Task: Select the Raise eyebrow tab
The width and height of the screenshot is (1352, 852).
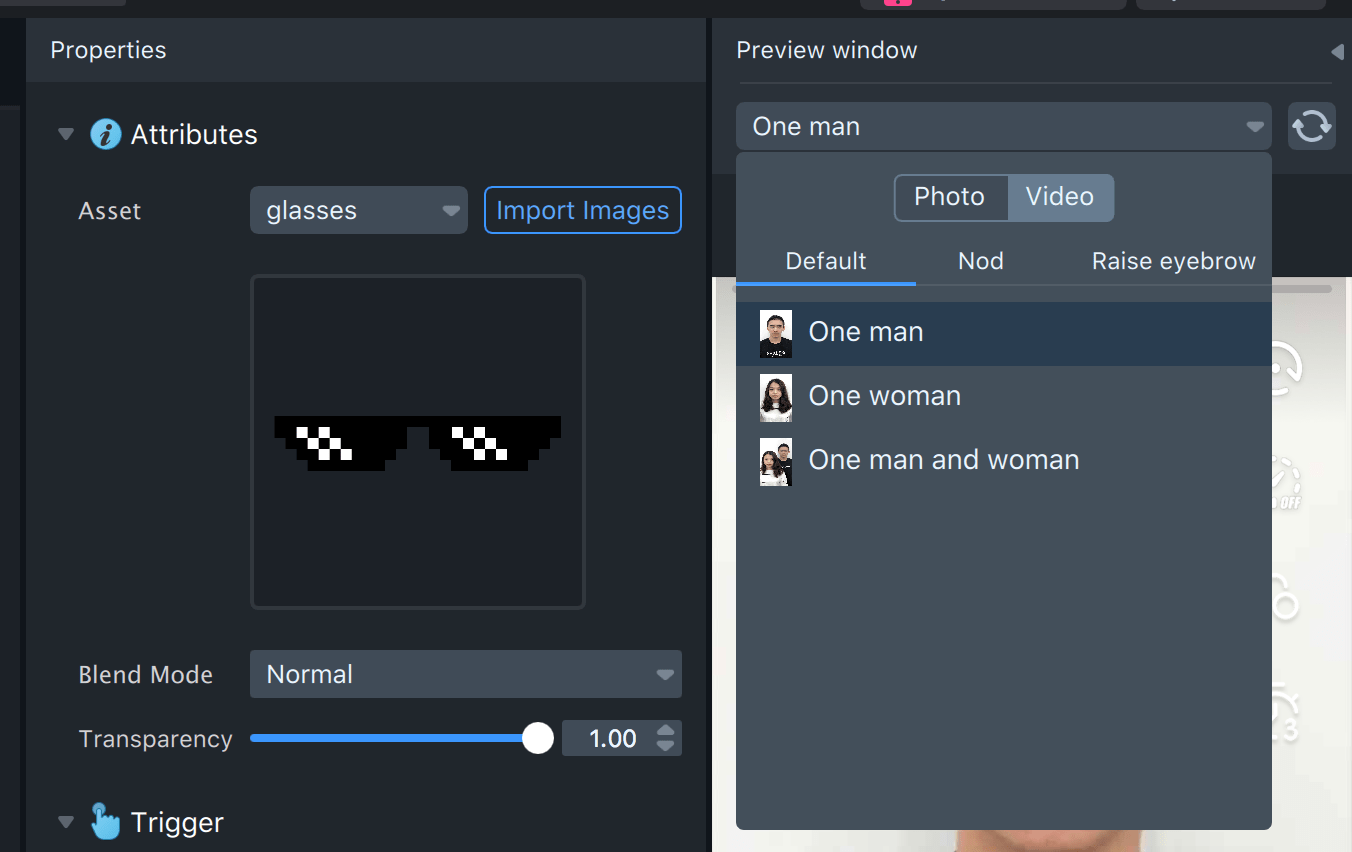Action: tap(1174, 261)
